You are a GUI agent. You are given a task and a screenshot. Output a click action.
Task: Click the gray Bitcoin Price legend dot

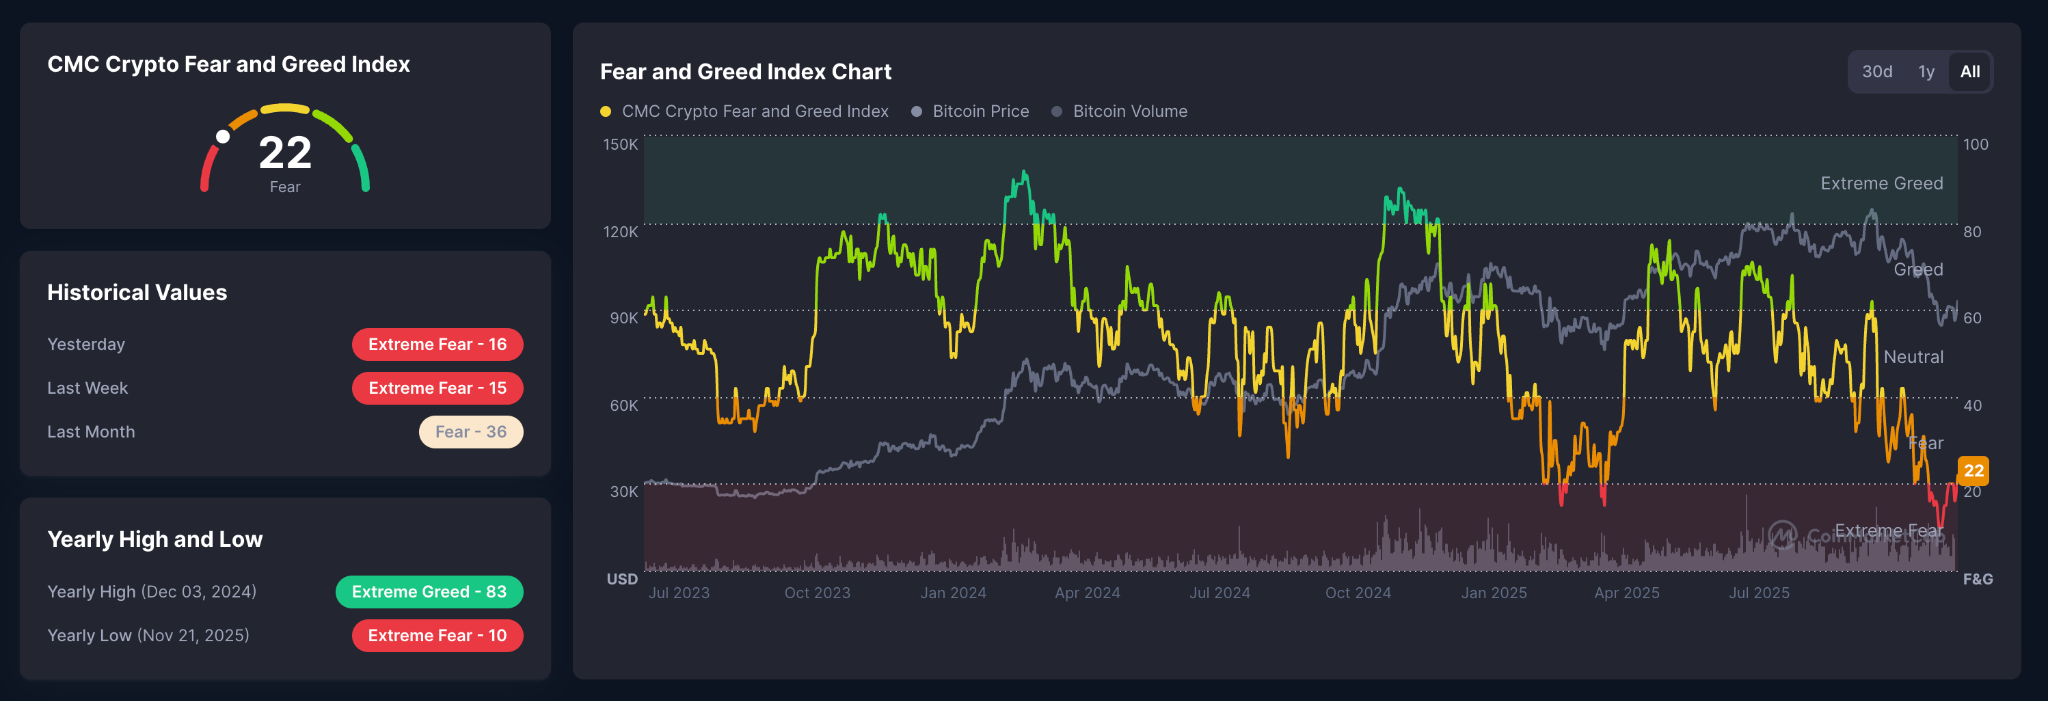pyautogui.click(x=916, y=111)
